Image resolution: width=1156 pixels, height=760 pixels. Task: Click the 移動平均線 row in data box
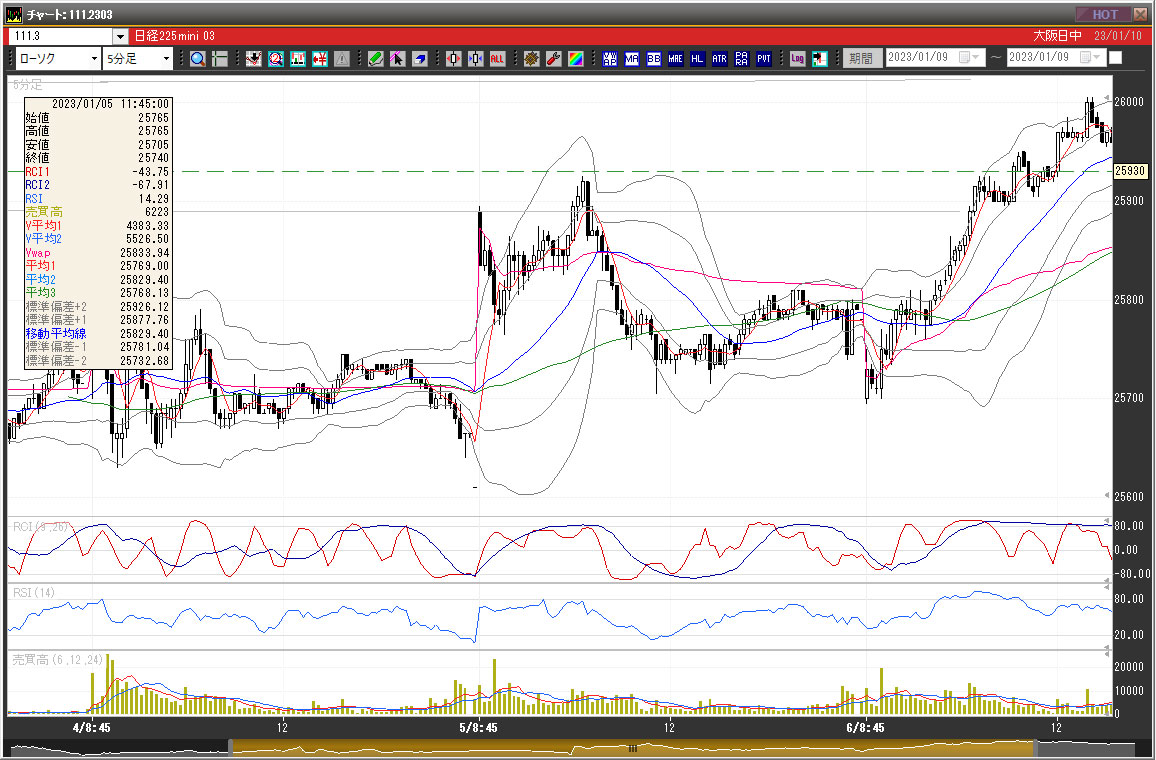(x=97, y=334)
